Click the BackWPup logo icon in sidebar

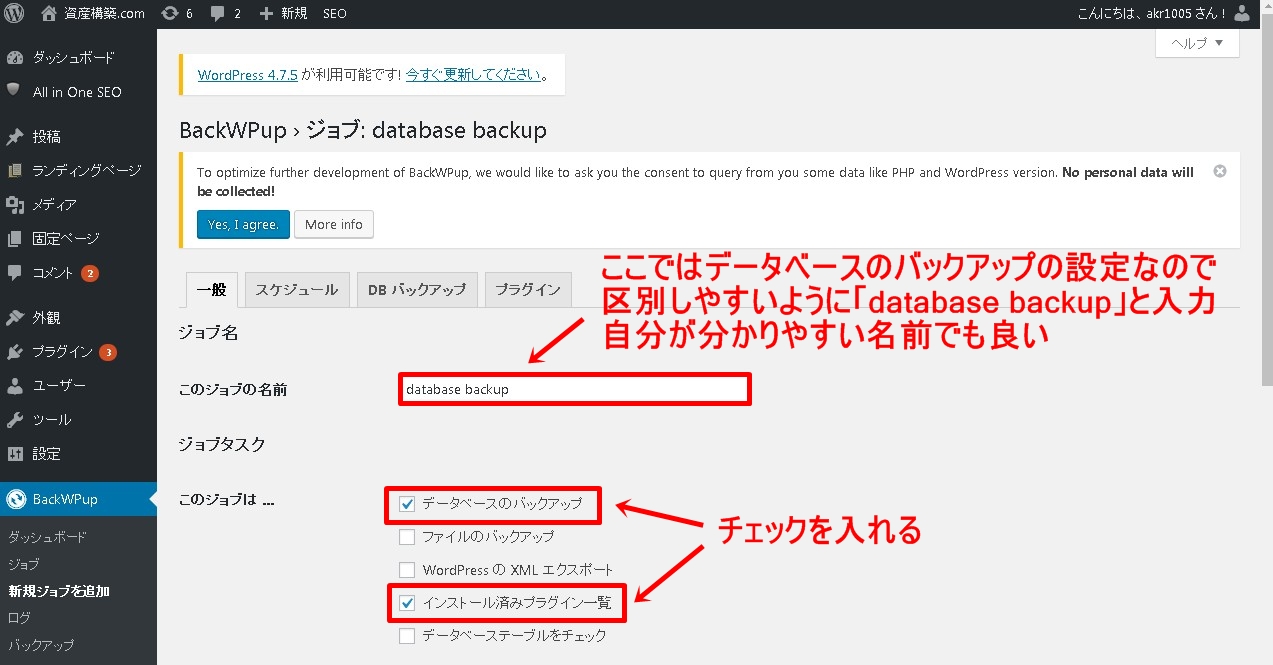point(15,499)
